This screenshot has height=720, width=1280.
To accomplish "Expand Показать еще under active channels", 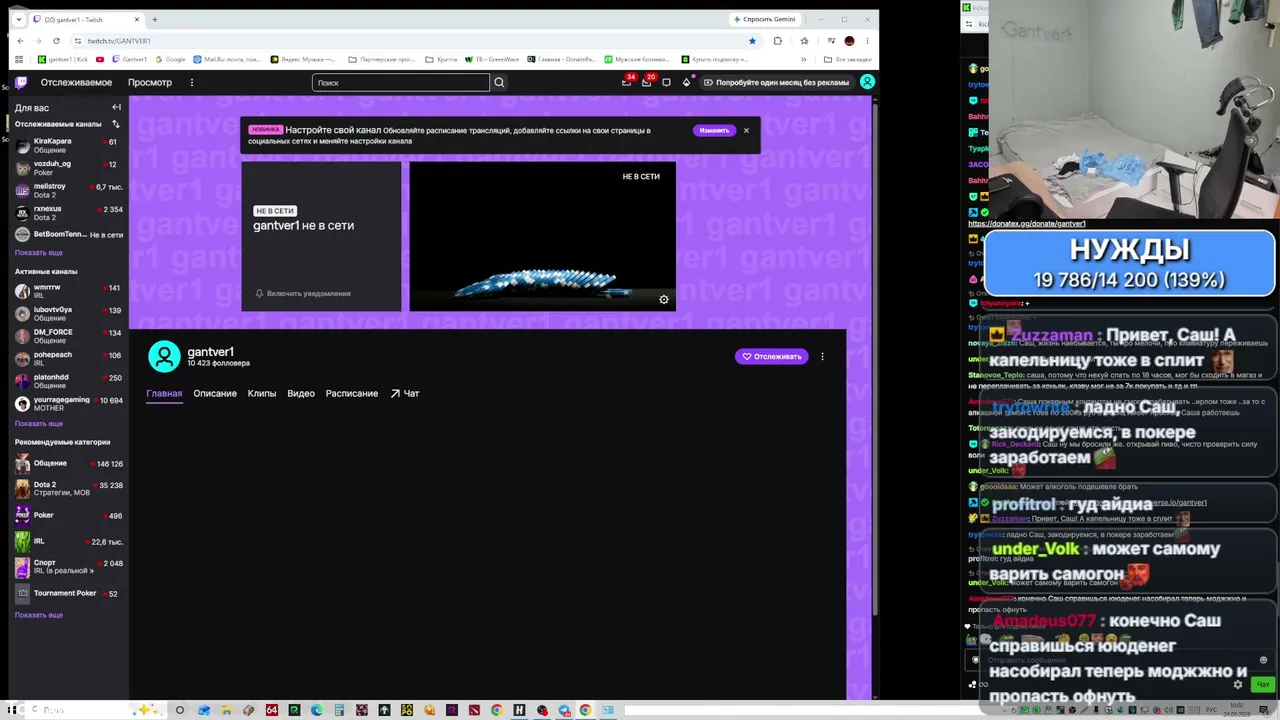I will [x=39, y=423].
